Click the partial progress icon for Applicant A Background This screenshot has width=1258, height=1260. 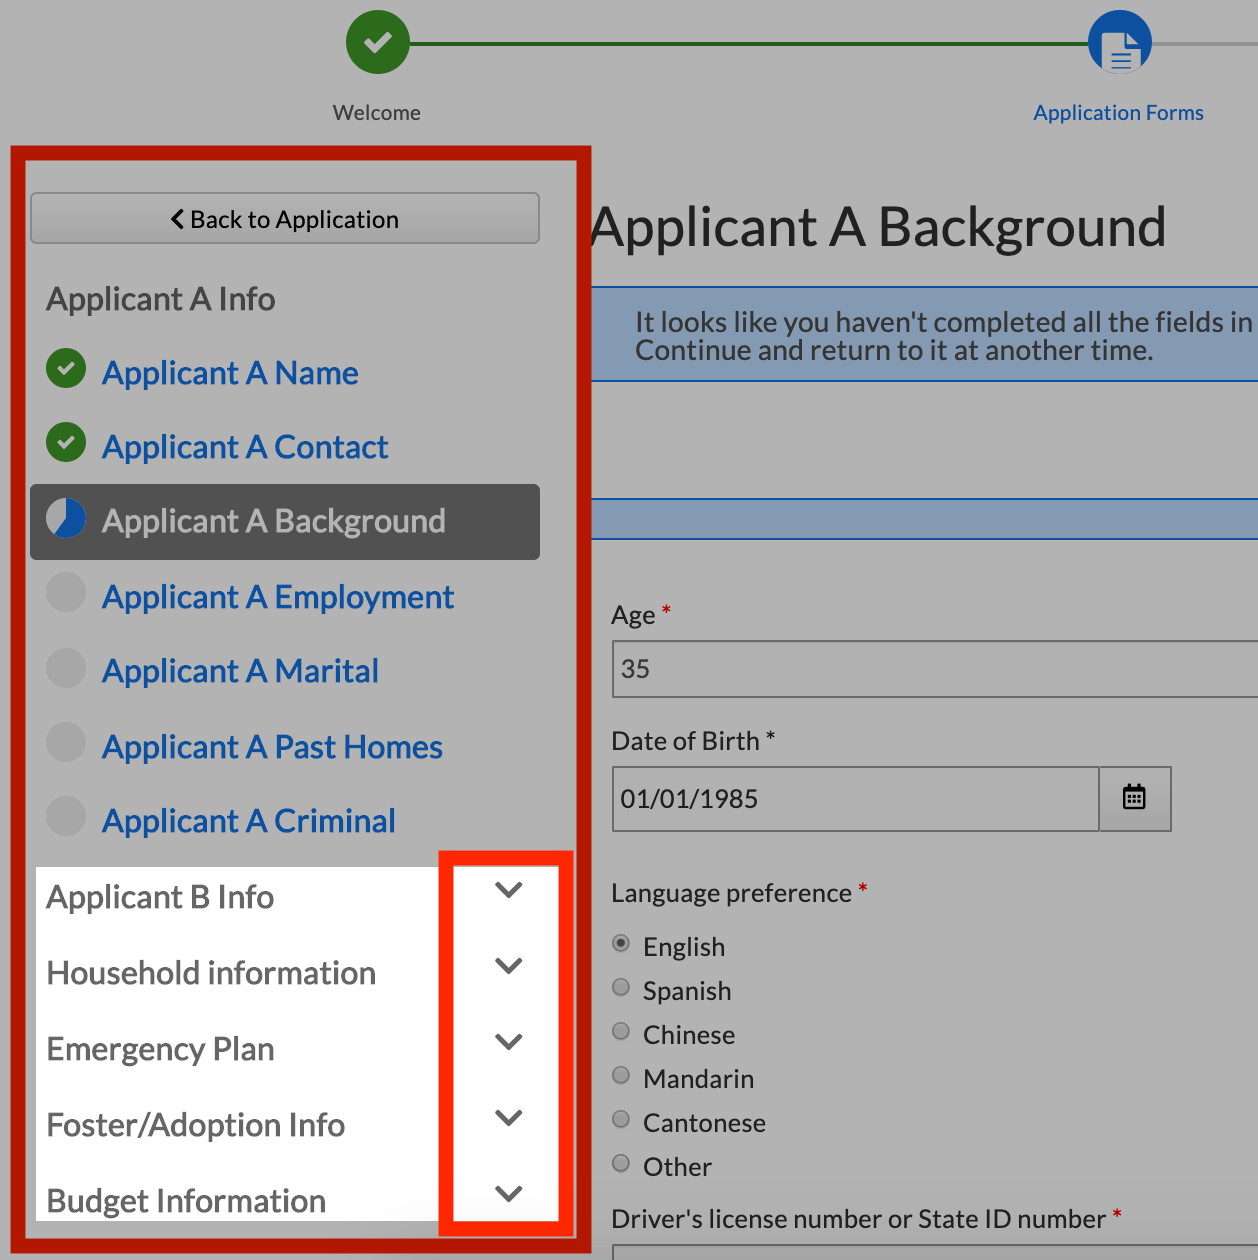coord(66,518)
